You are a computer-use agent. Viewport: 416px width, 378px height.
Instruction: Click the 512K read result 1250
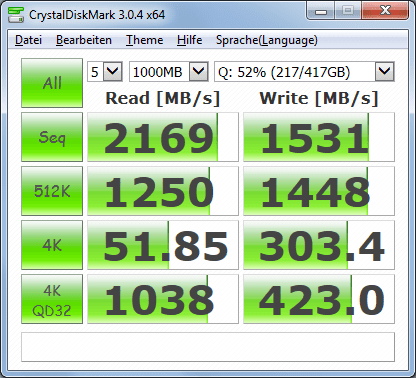(163, 191)
